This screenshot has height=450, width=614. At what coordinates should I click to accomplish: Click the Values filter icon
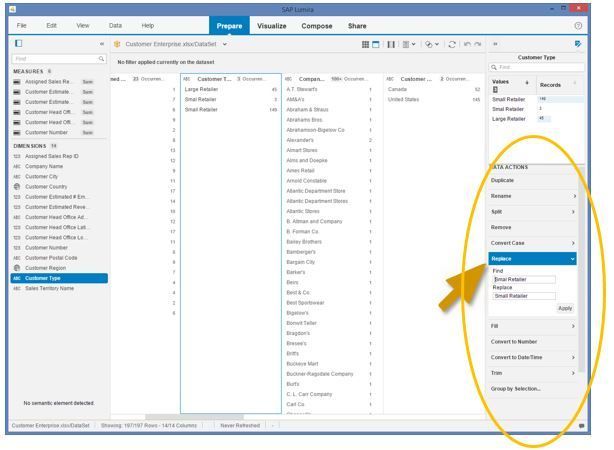point(495,90)
